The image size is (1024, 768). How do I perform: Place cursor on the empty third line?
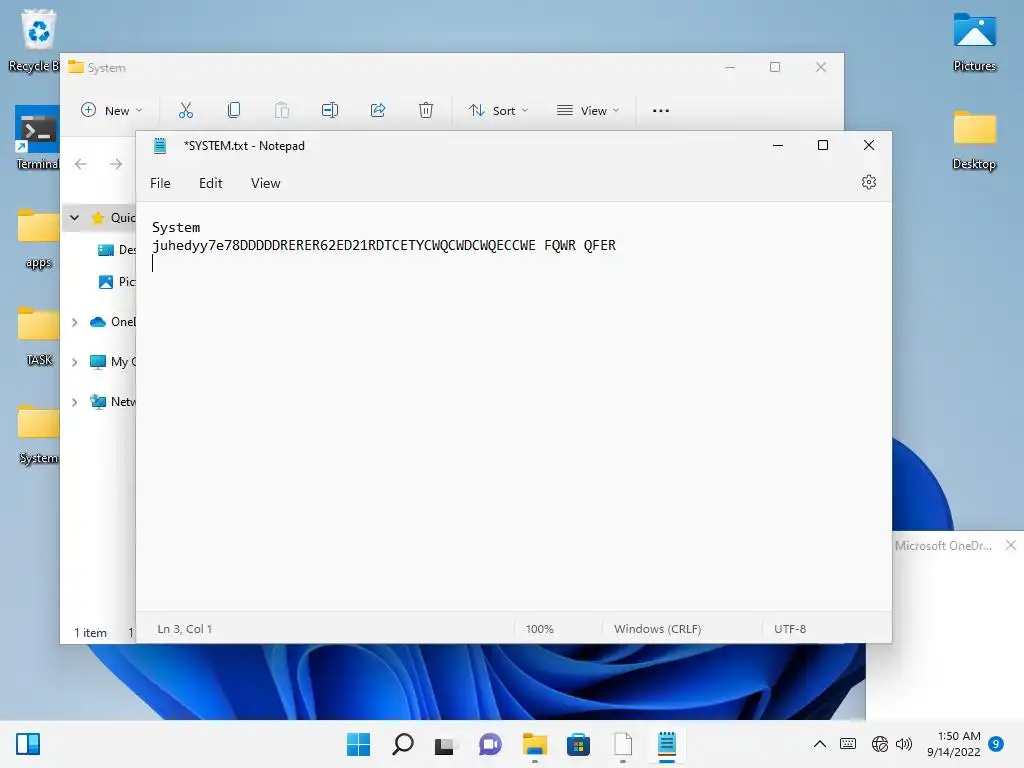154,263
